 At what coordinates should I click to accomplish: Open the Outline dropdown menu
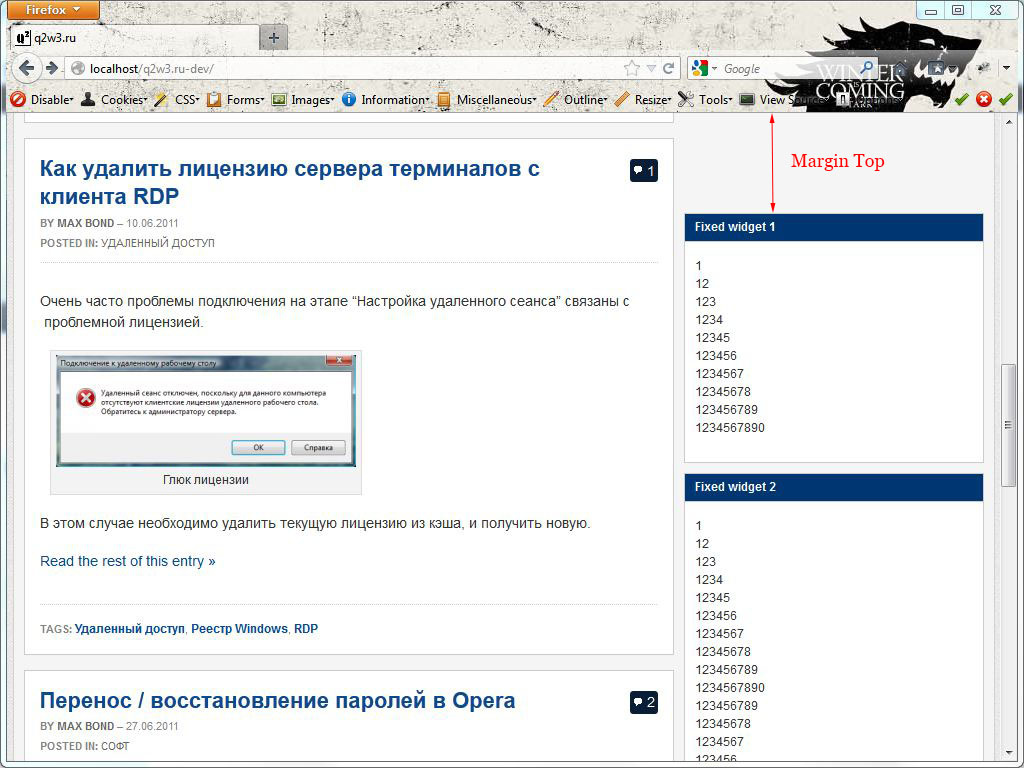[575, 99]
